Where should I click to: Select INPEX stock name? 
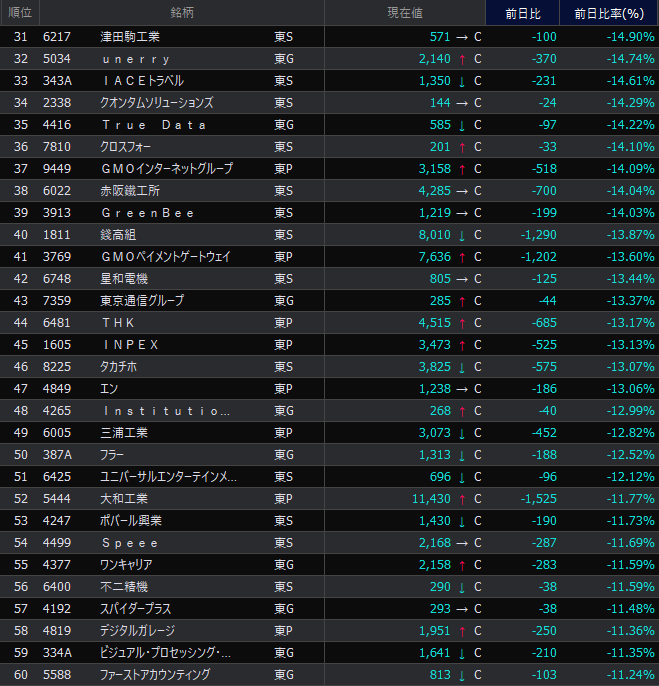pyautogui.click(x=130, y=345)
